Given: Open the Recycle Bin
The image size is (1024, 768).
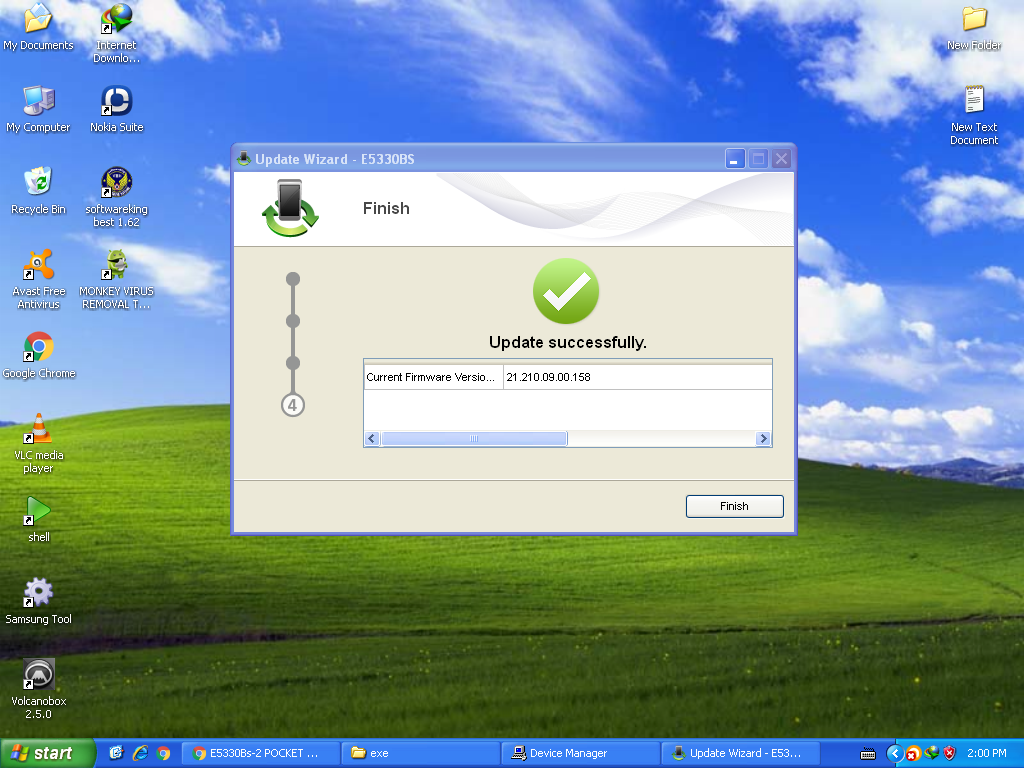Looking at the screenshot, I should (x=38, y=184).
